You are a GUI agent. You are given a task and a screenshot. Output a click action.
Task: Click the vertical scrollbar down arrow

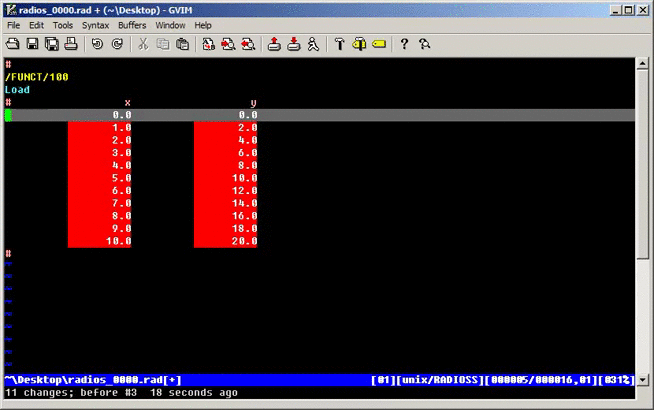click(642, 380)
